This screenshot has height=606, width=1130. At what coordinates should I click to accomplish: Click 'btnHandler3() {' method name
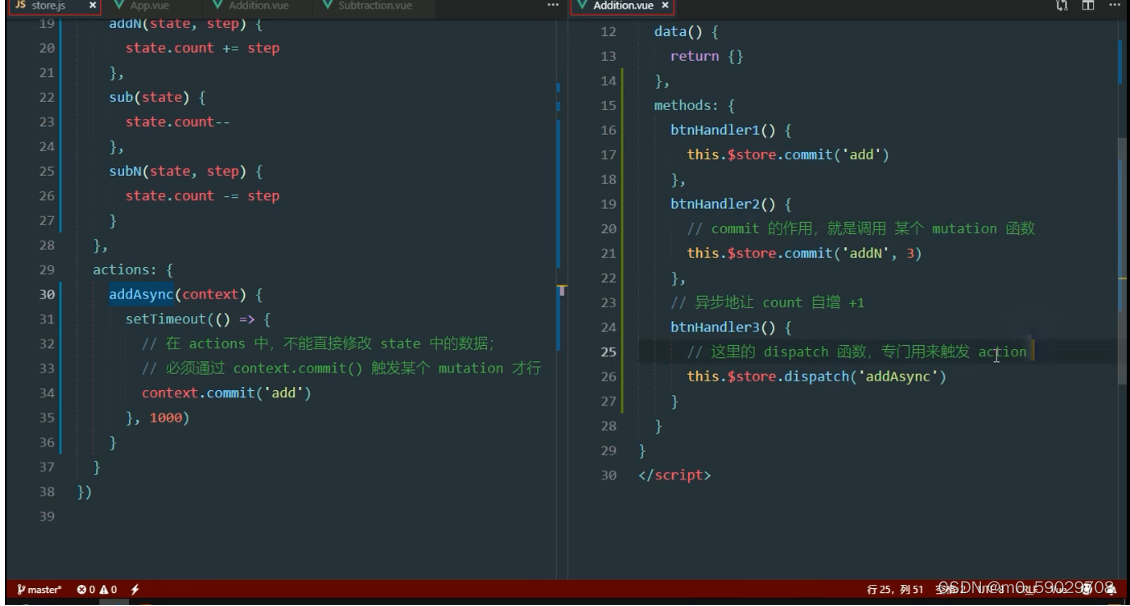coord(731,327)
